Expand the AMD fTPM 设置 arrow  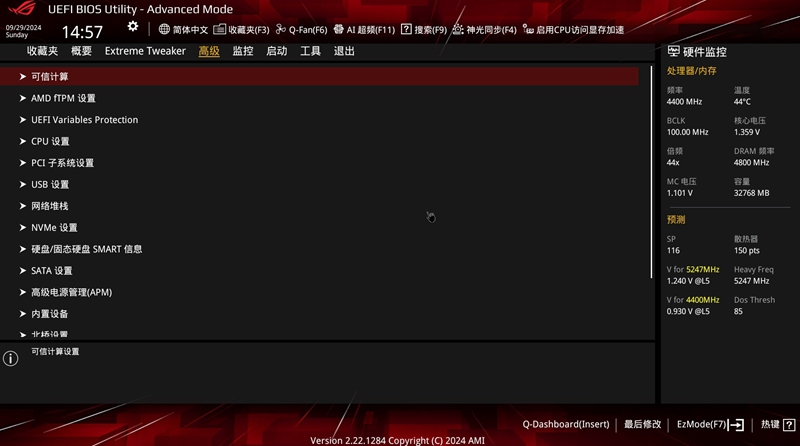[x=22, y=98]
